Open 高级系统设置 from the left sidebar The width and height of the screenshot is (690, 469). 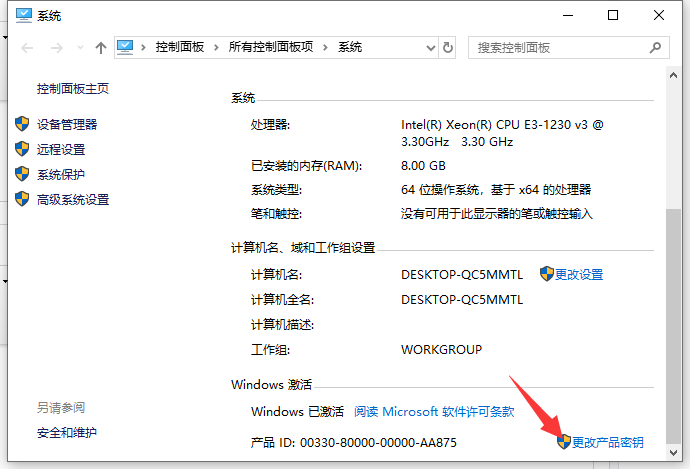click(73, 199)
